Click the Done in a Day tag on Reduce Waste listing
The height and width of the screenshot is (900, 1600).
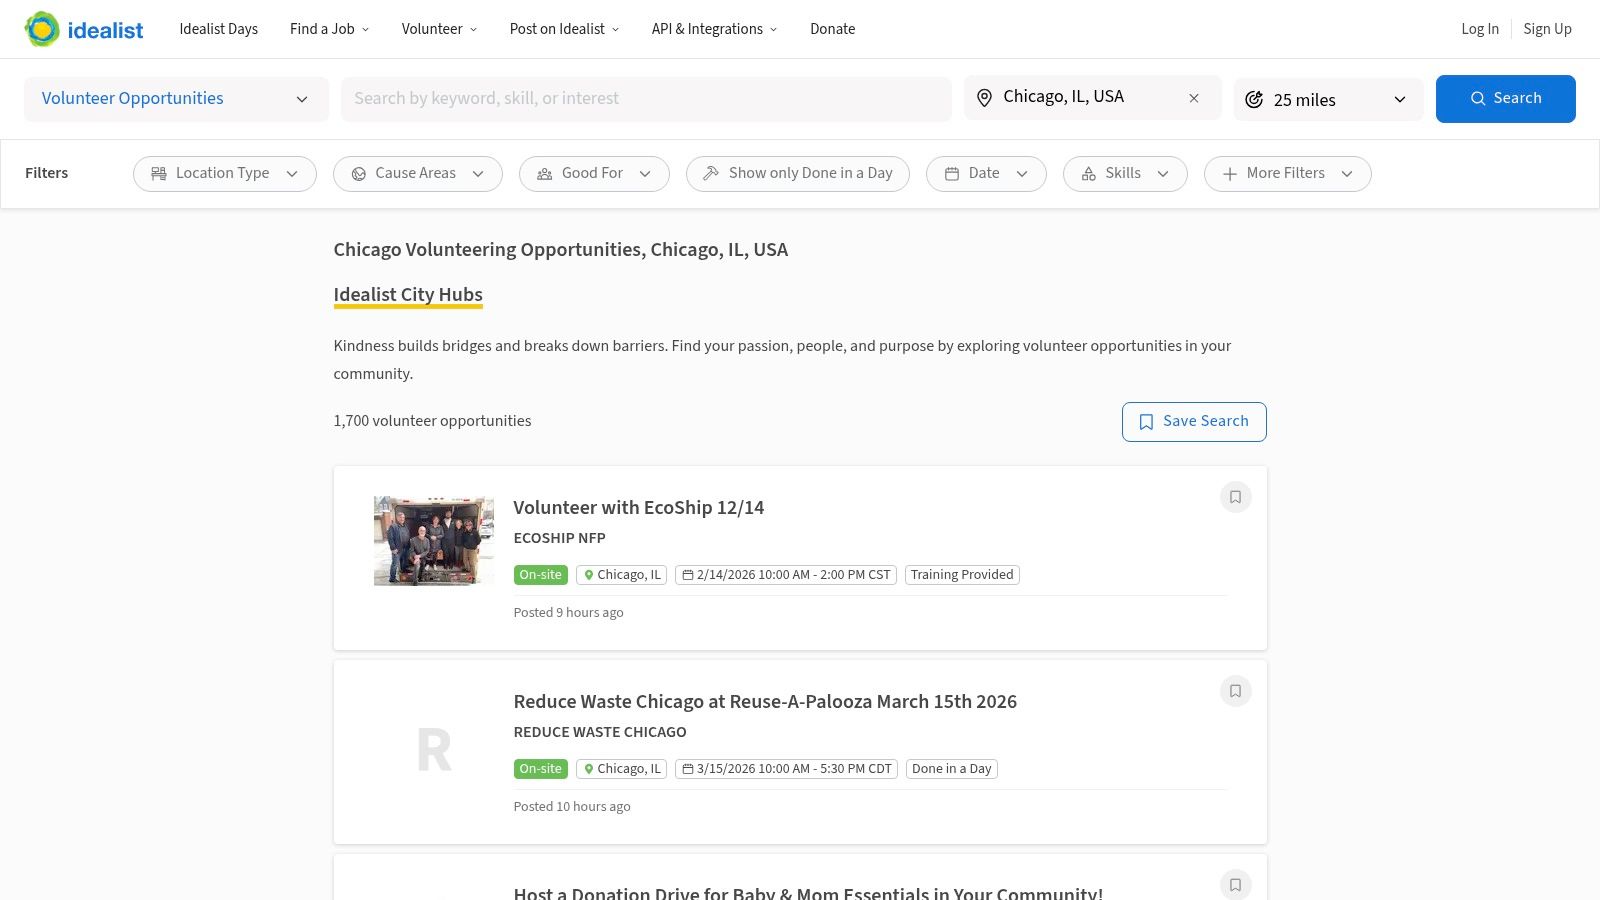pos(952,769)
